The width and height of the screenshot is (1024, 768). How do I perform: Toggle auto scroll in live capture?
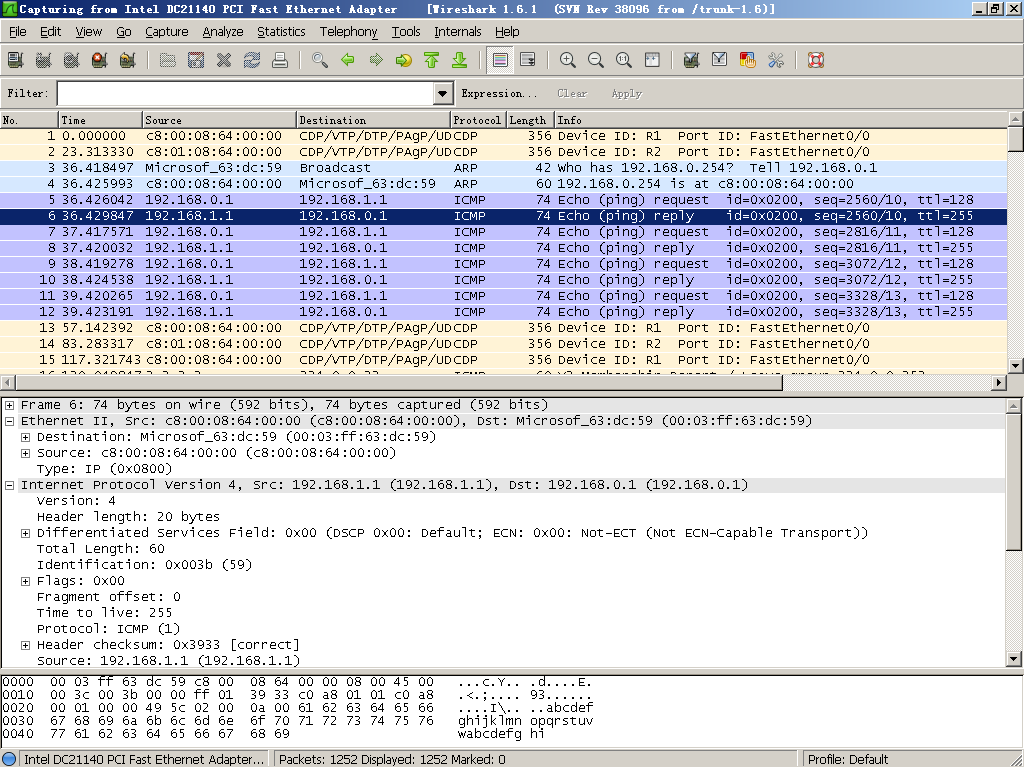[528, 60]
